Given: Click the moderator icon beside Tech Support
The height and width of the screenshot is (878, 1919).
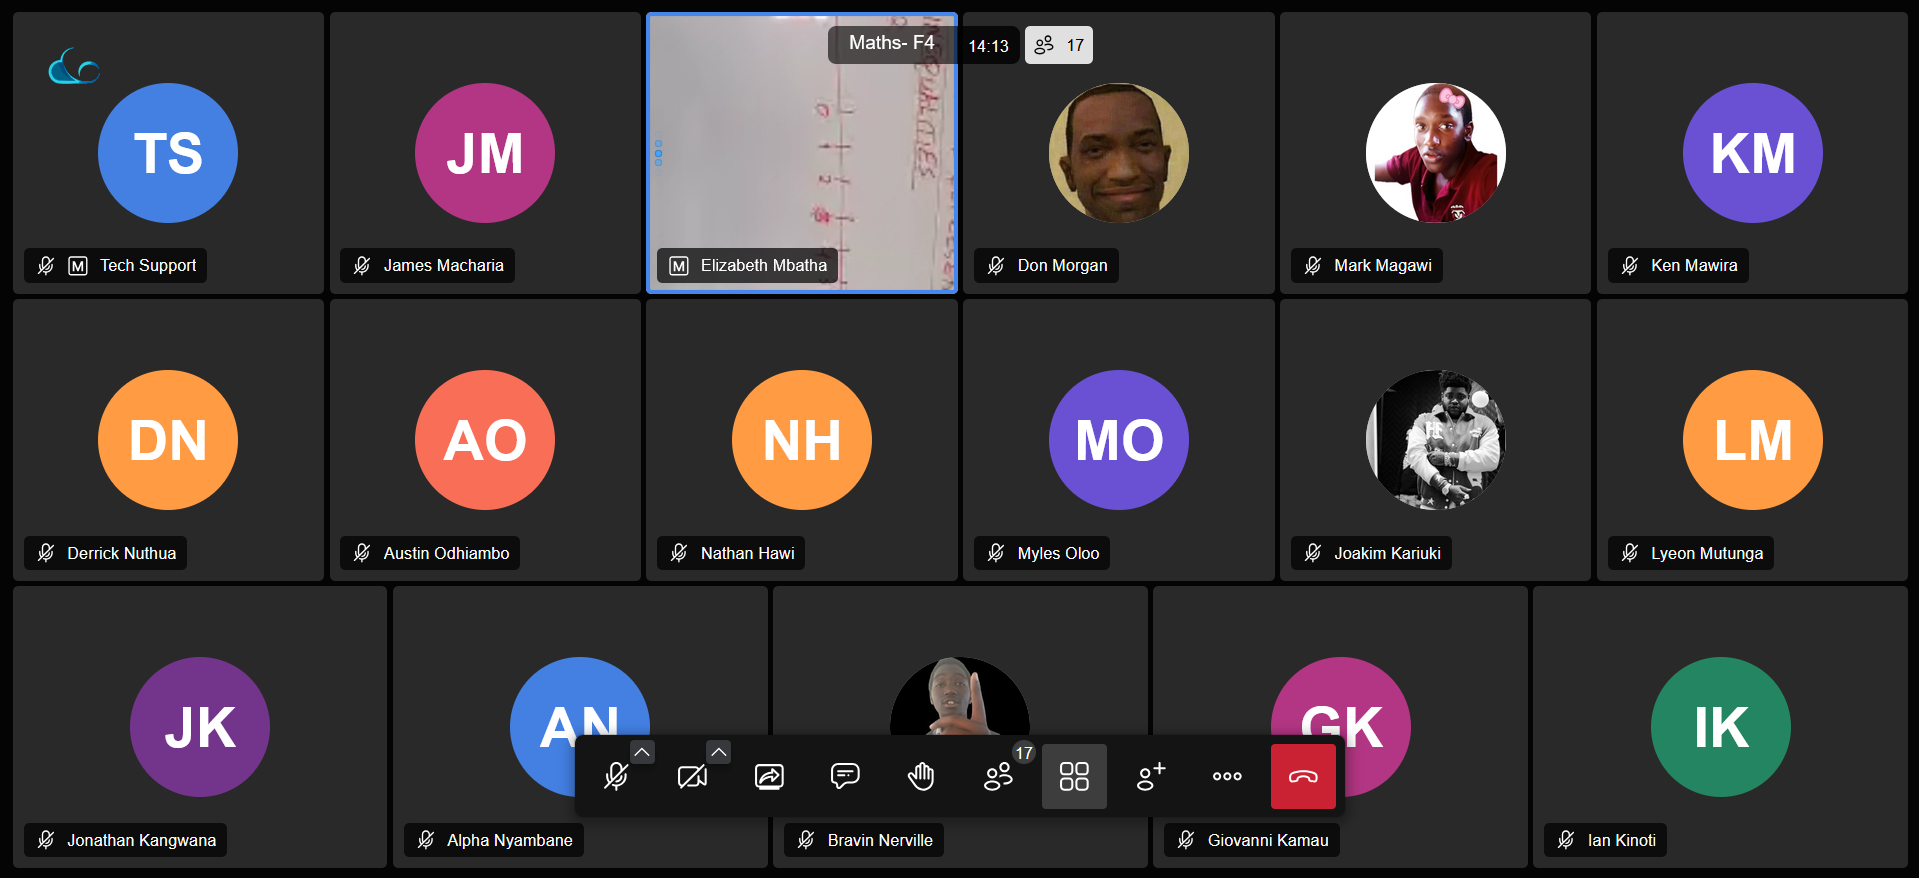Looking at the screenshot, I should (78, 266).
